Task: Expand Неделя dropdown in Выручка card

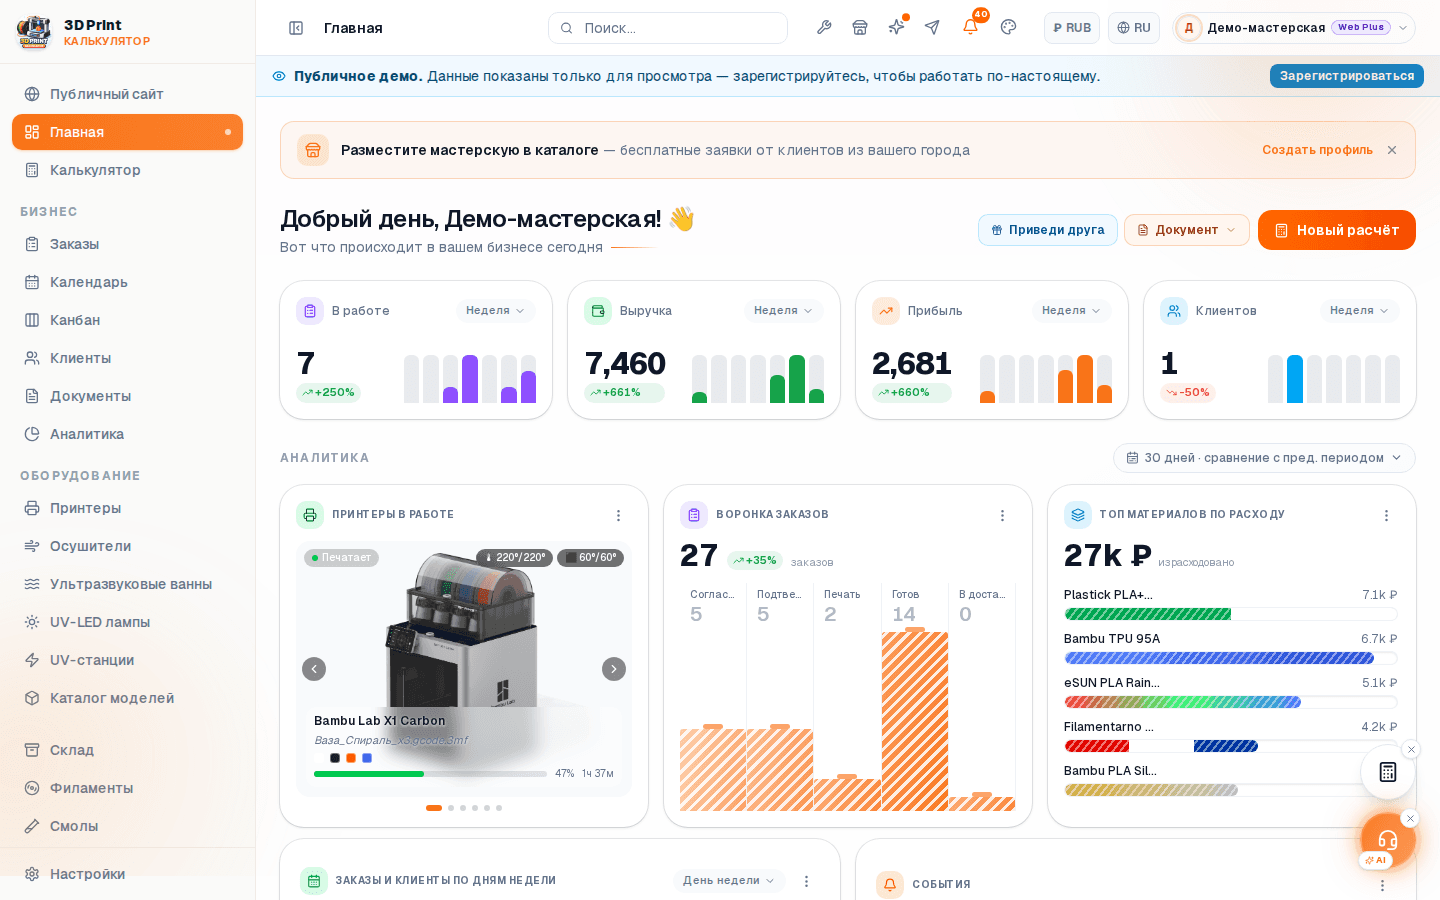Action: pos(784,311)
